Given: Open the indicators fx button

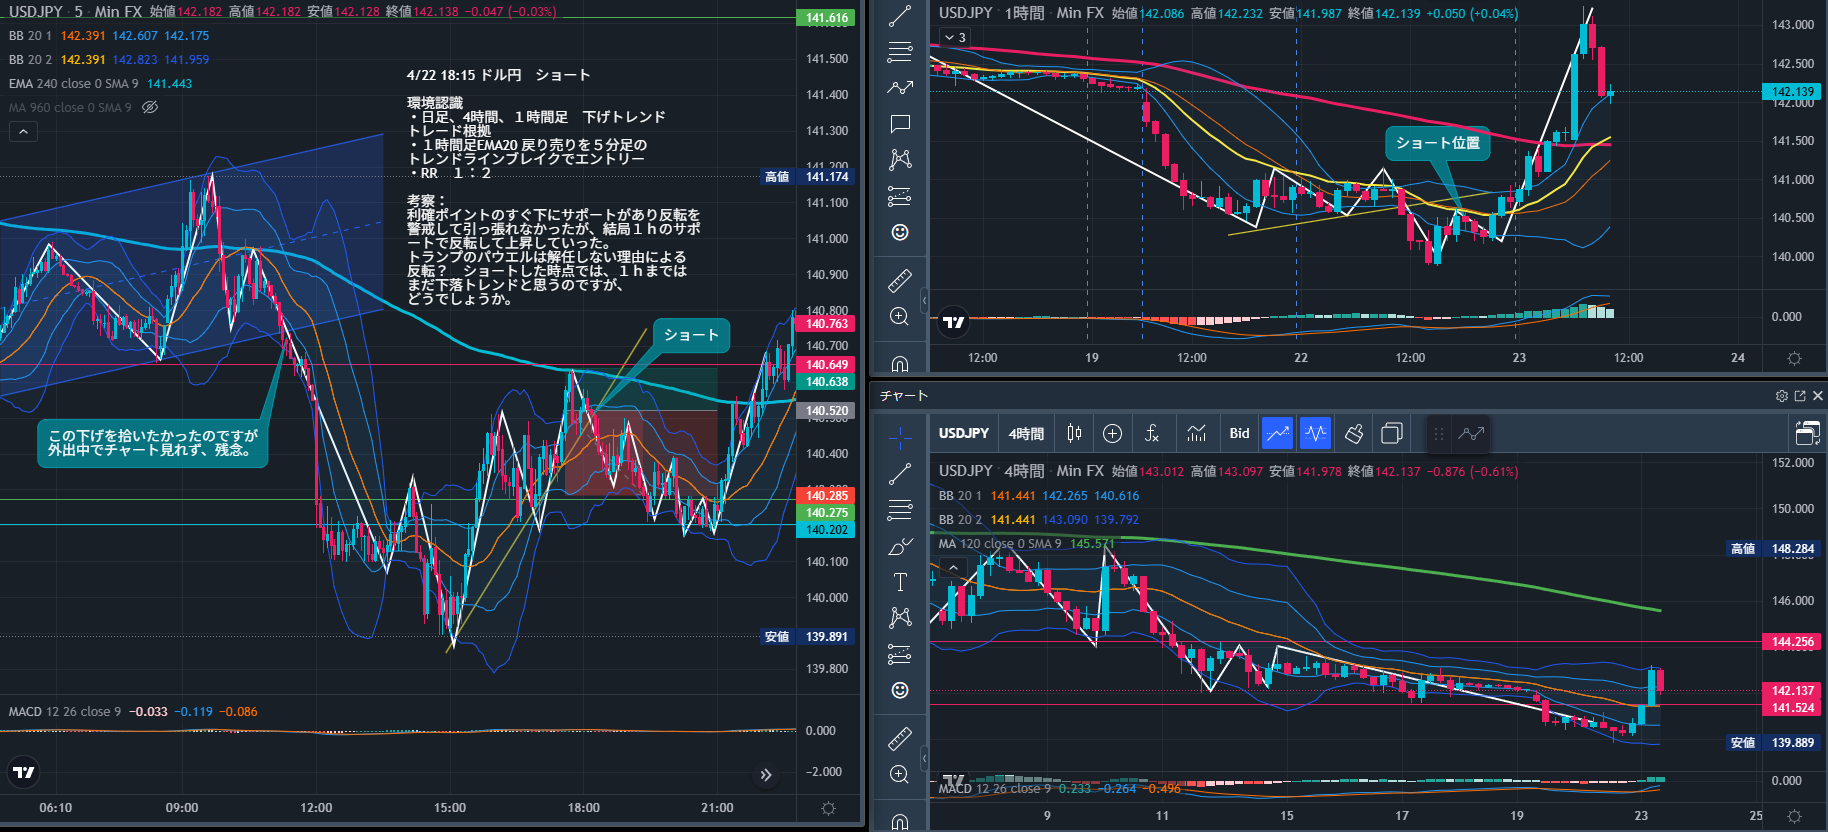Looking at the screenshot, I should [x=1152, y=433].
